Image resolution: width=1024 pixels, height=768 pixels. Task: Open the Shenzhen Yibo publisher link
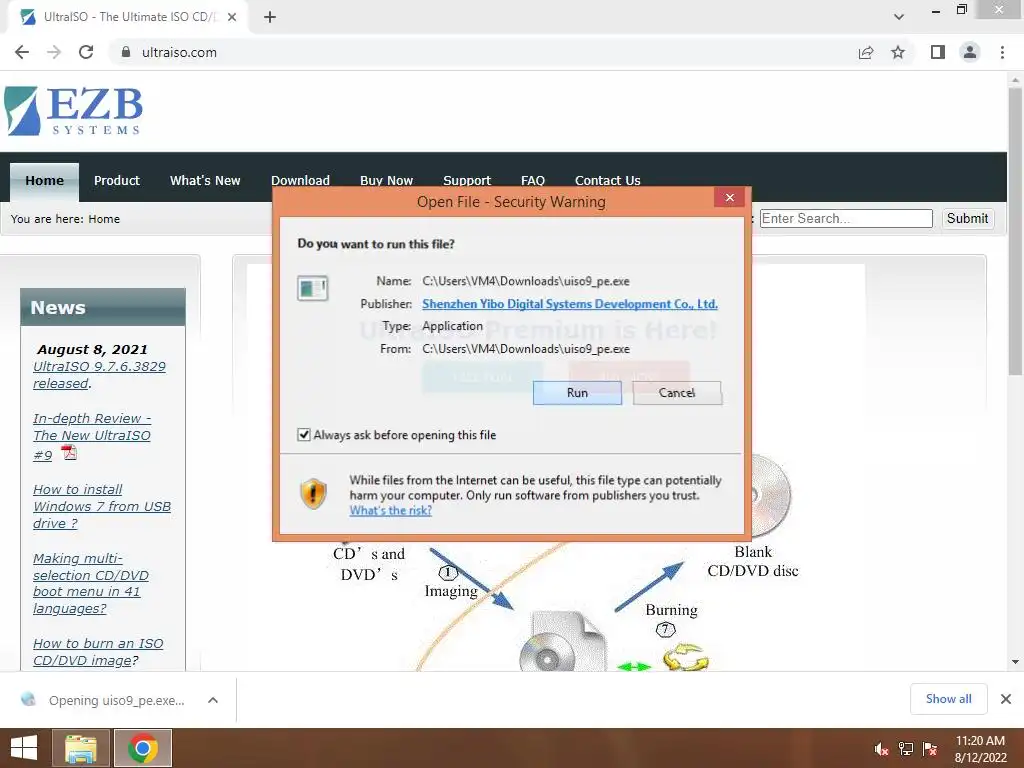pyautogui.click(x=570, y=304)
